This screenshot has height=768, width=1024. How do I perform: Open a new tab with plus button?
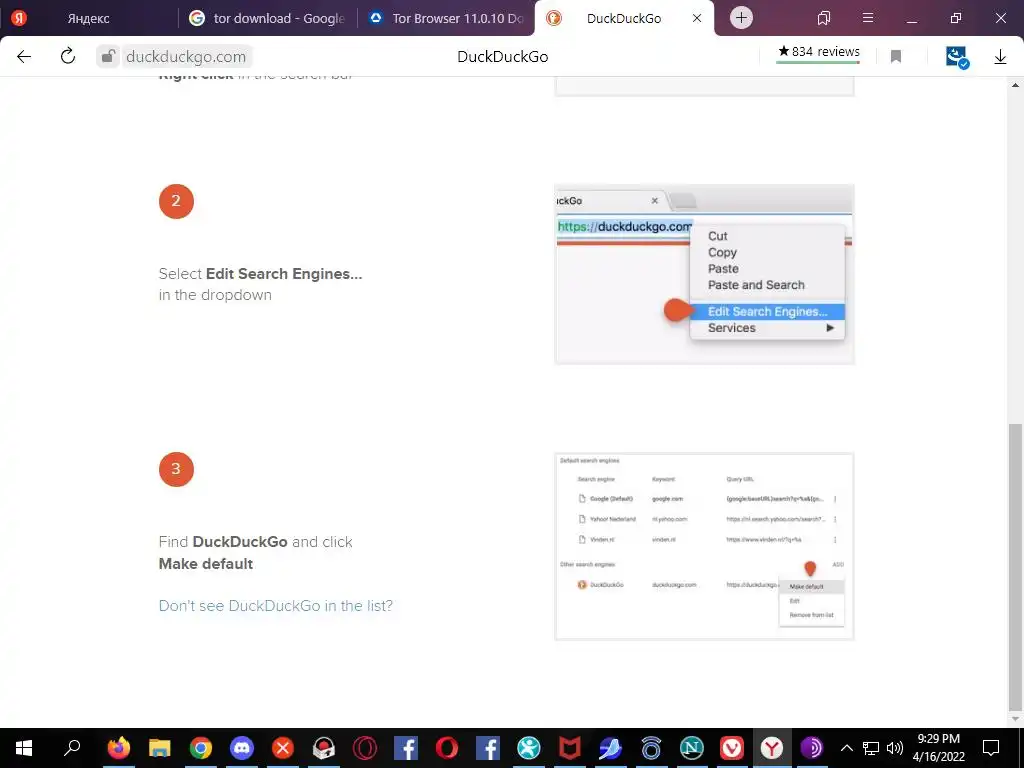coord(741,18)
